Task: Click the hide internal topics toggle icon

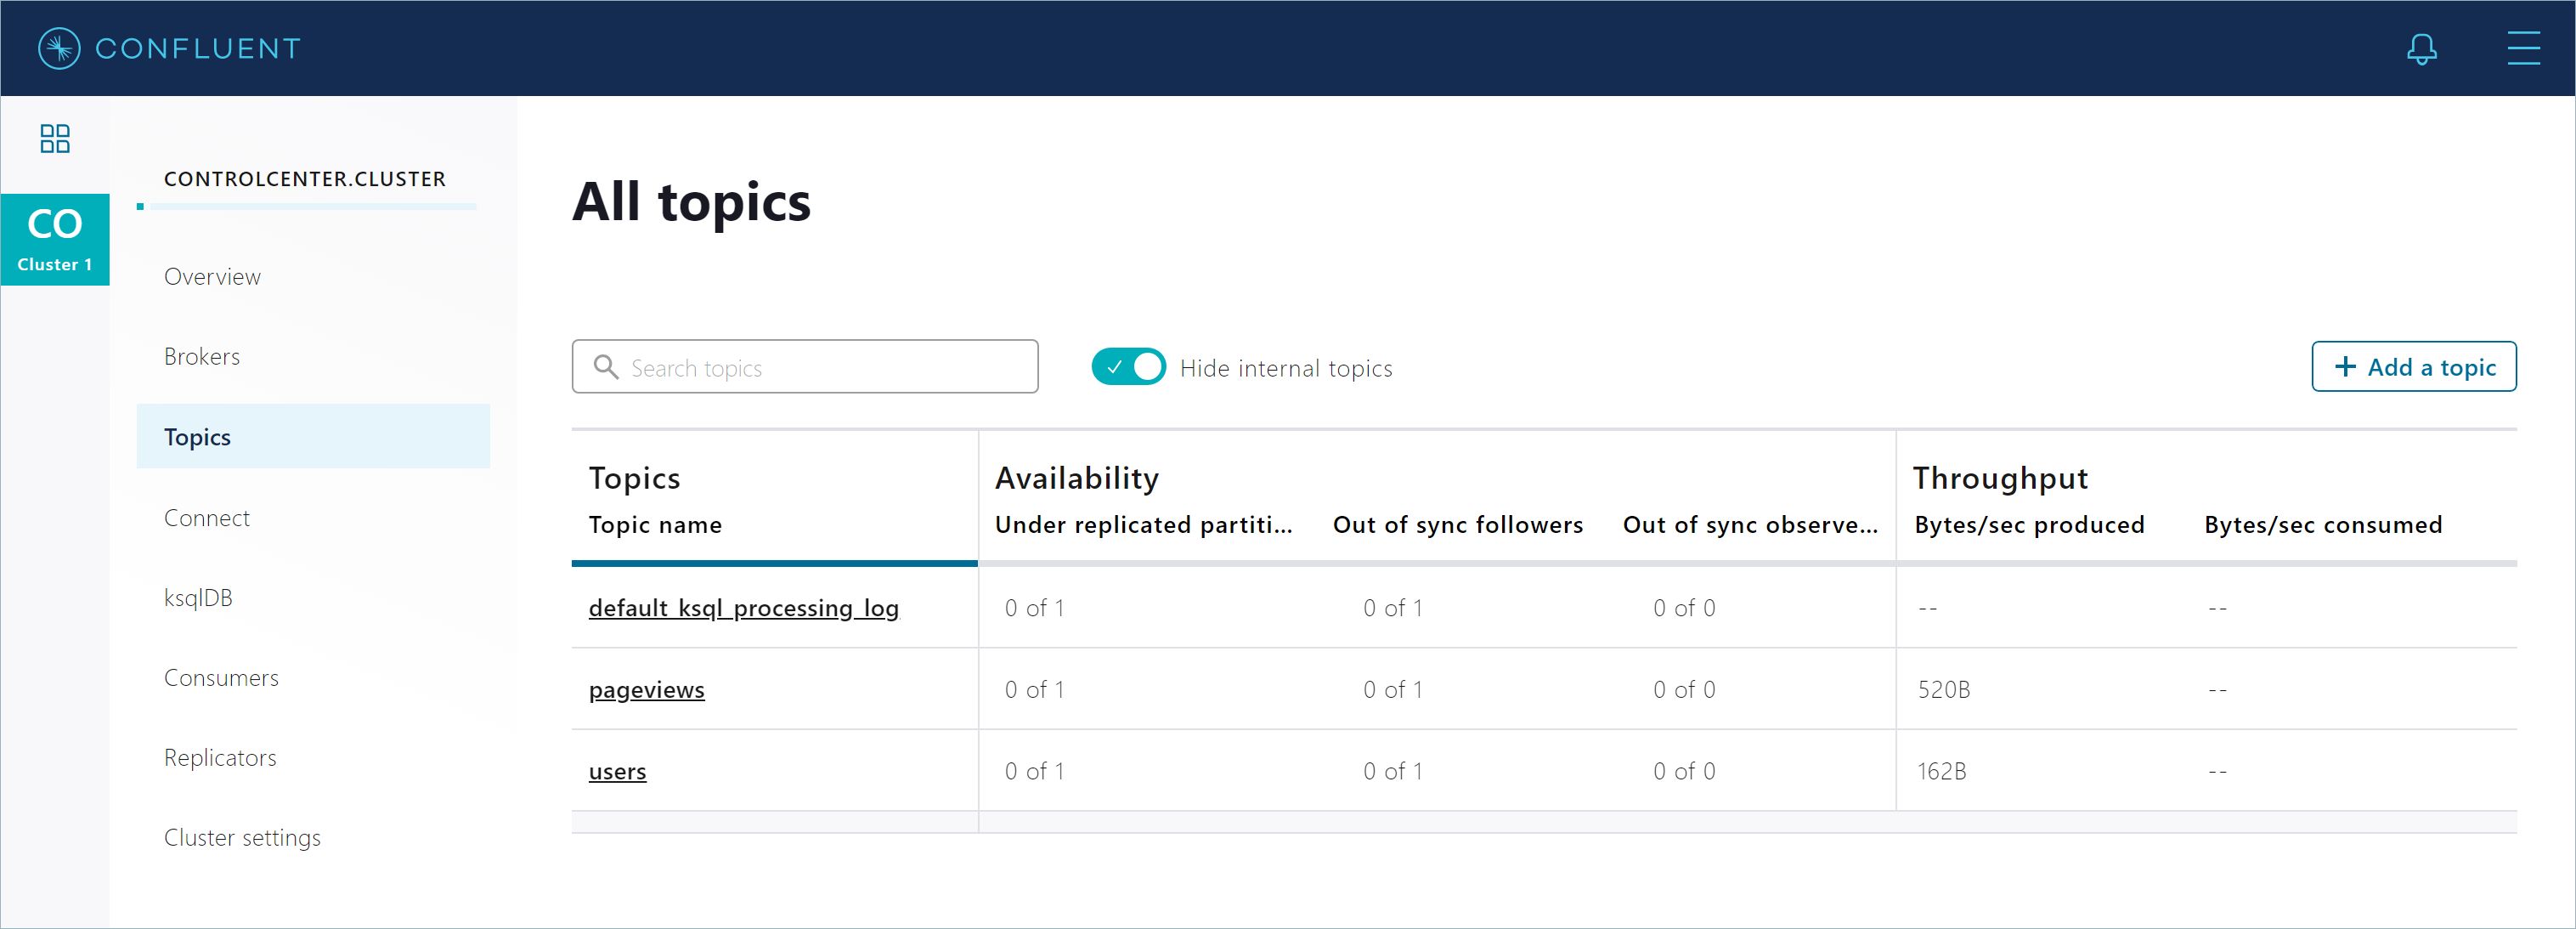Action: pyautogui.click(x=1132, y=366)
